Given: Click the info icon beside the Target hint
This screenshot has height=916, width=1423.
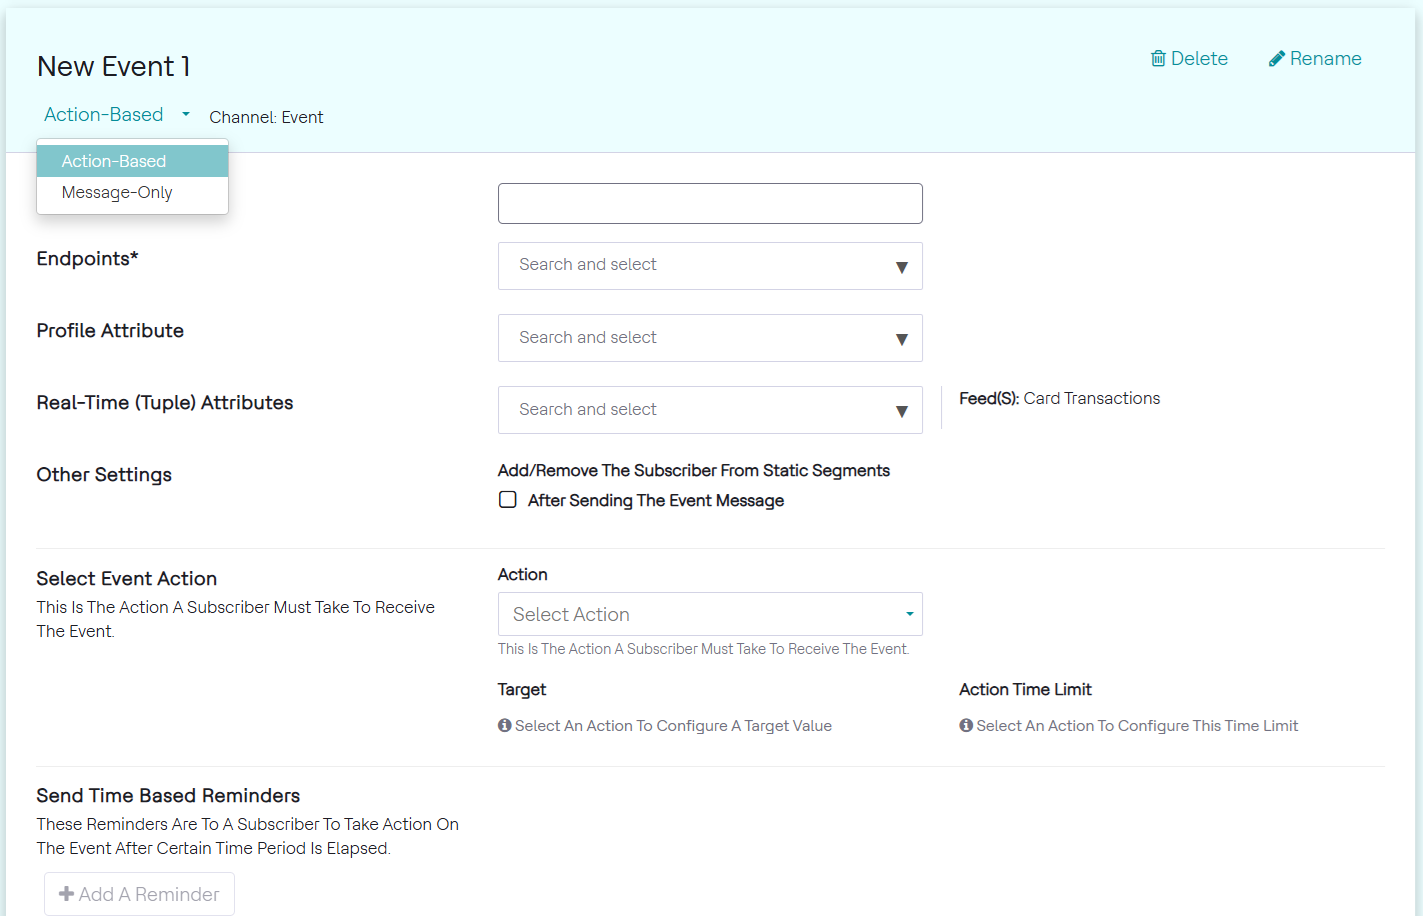Looking at the screenshot, I should point(505,726).
